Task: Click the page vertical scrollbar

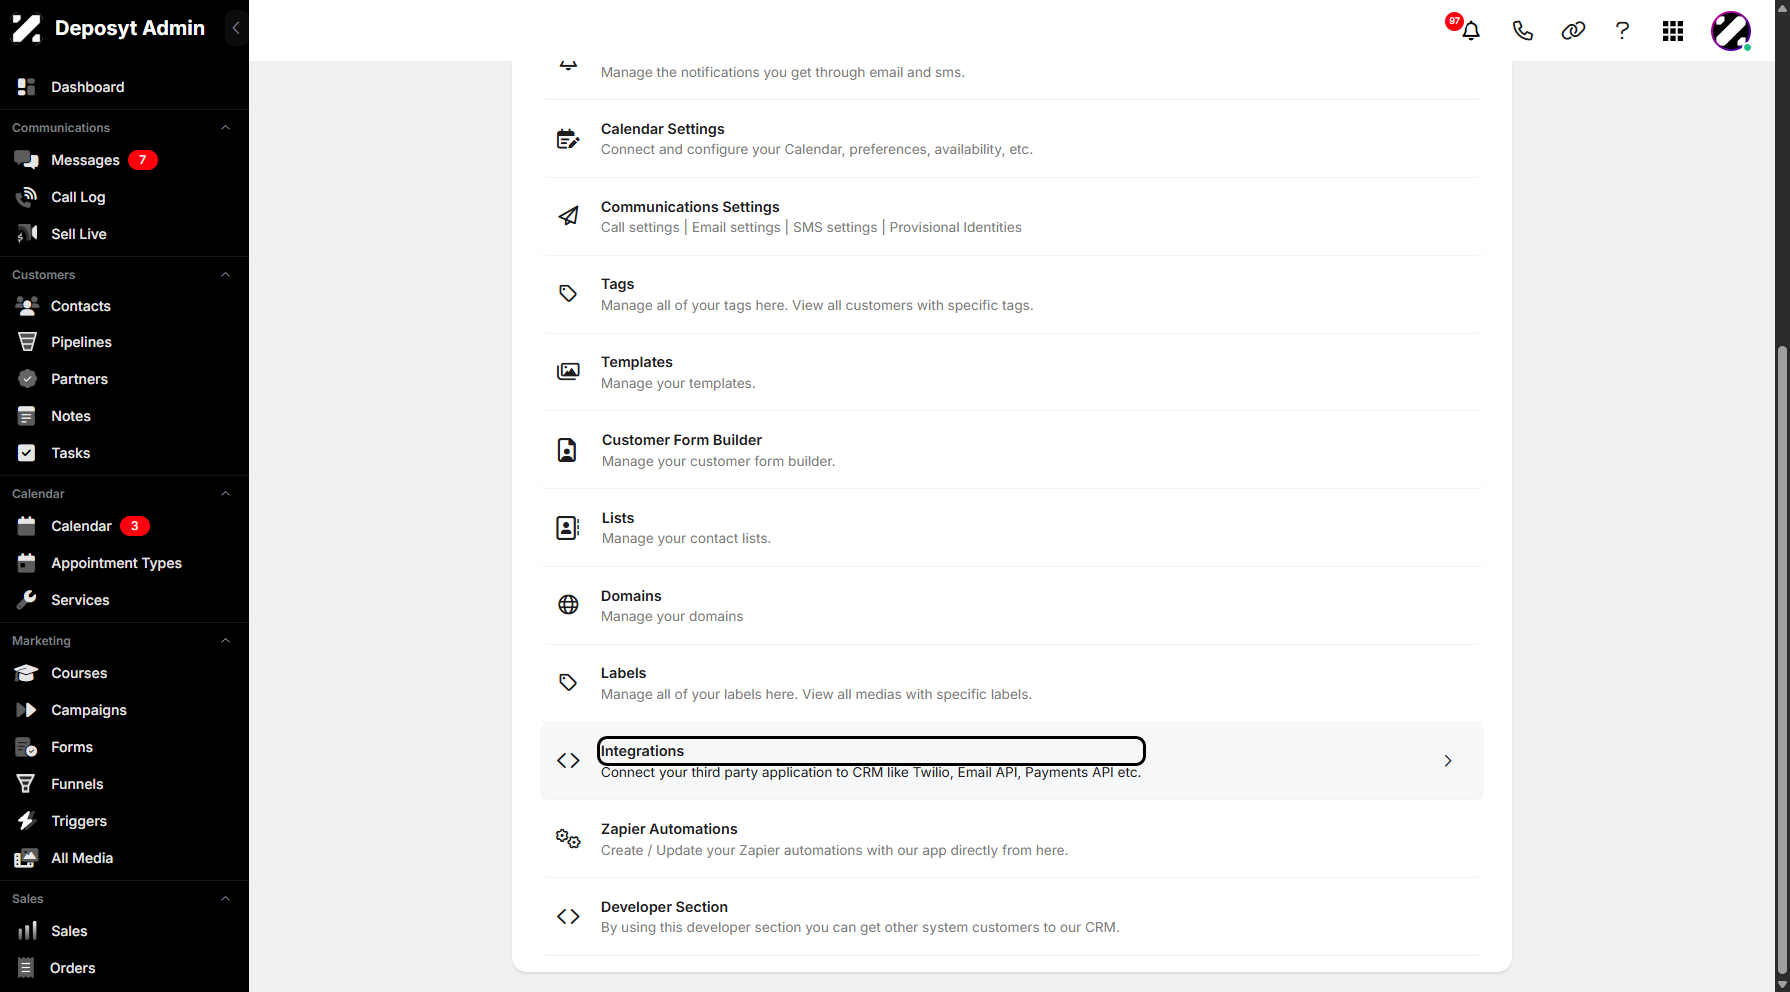Action: (x=1782, y=660)
